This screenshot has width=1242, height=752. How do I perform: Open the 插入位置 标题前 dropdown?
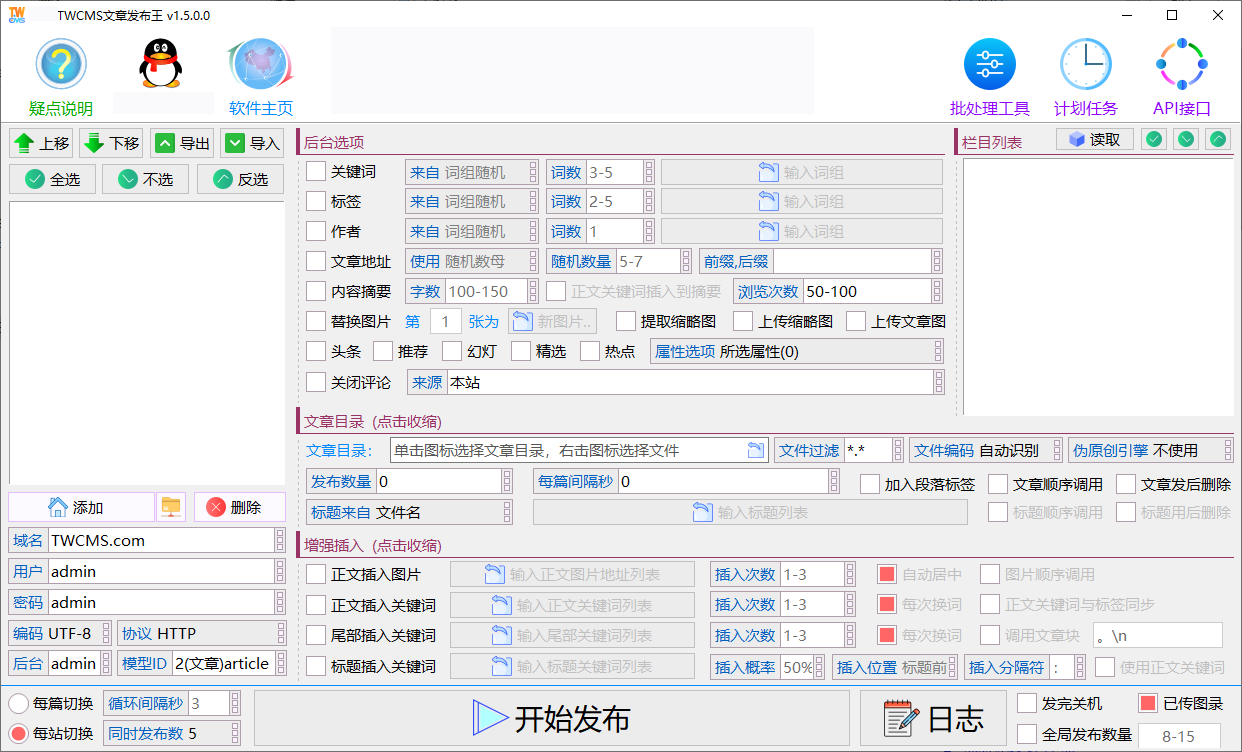(894, 666)
